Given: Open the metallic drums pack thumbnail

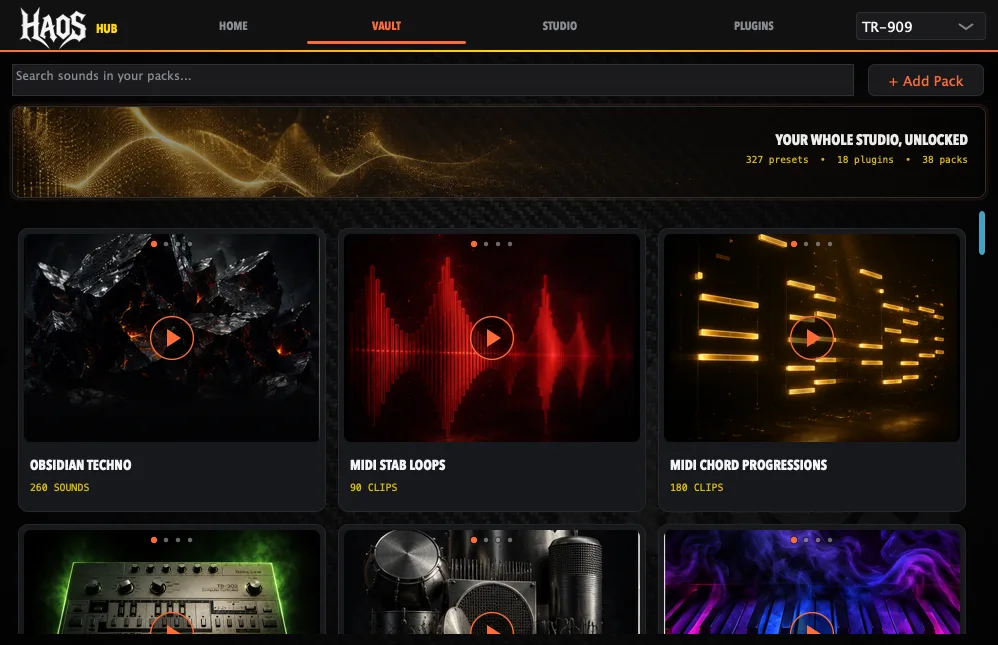Looking at the screenshot, I should pyautogui.click(x=492, y=582).
